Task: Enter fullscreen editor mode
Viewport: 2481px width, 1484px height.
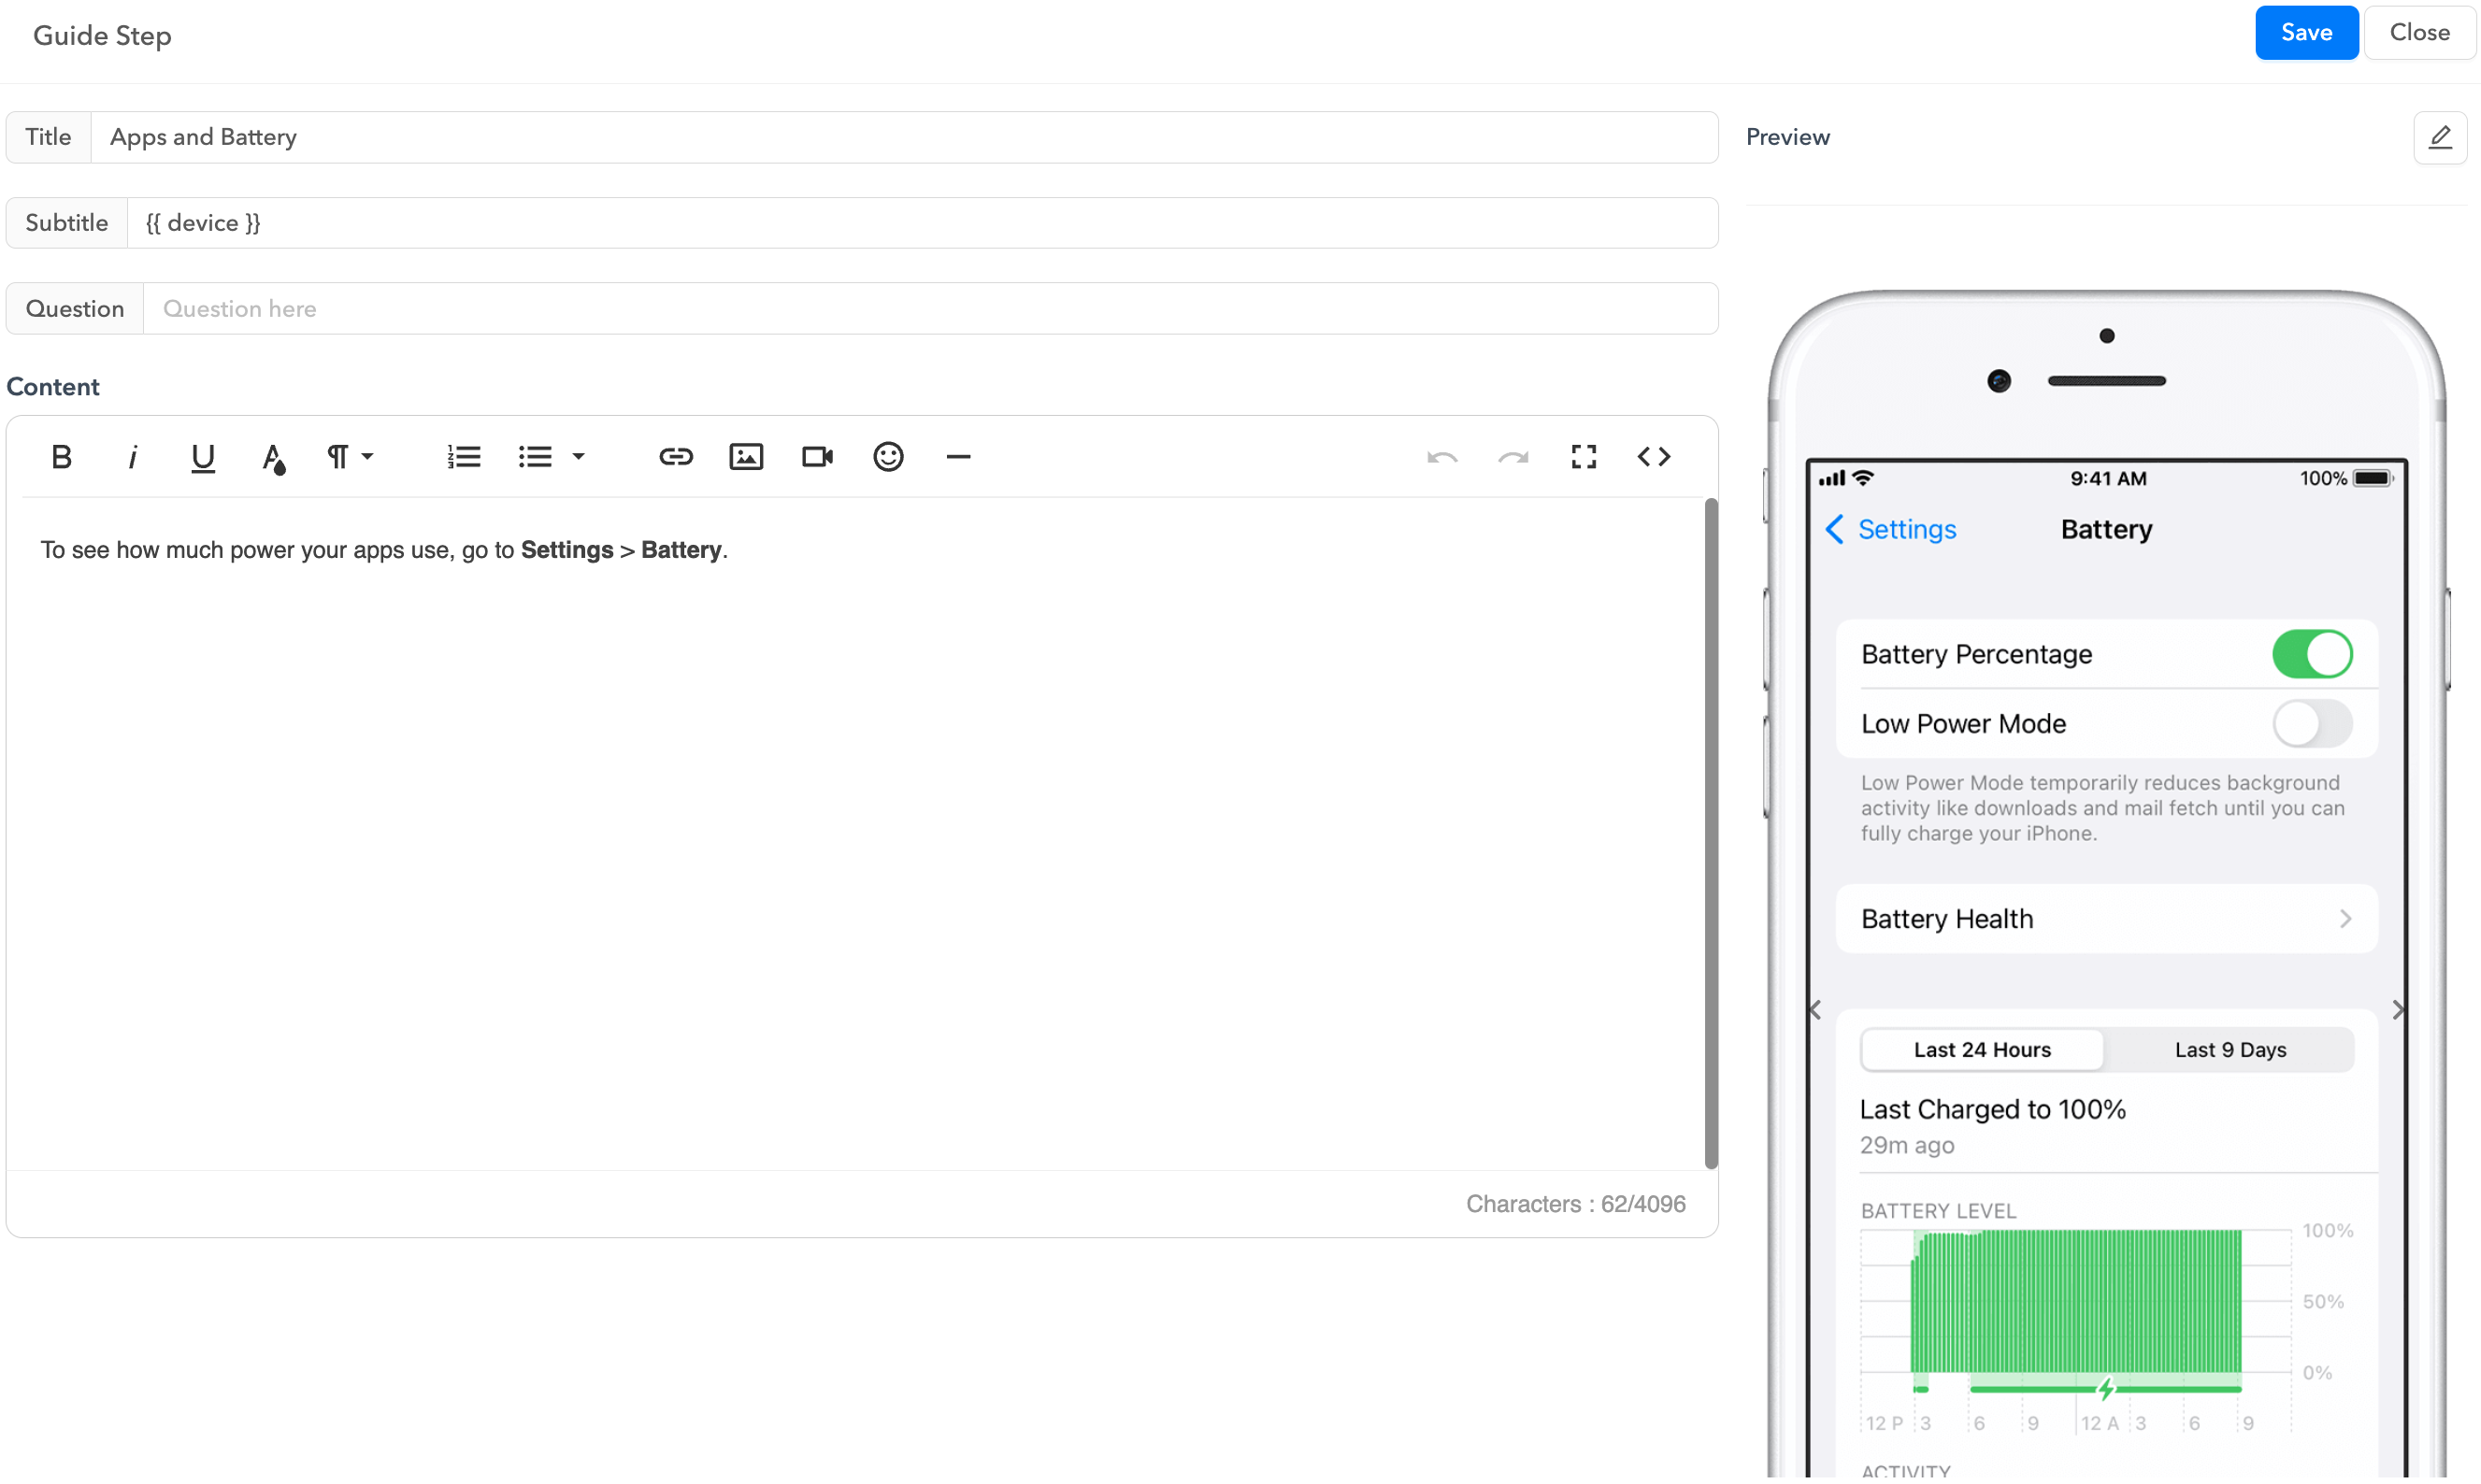Action: tap(1584, 457)
